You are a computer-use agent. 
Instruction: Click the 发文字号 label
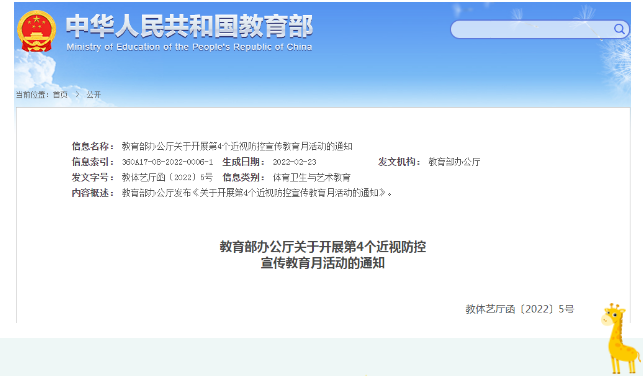click(93, 178)
